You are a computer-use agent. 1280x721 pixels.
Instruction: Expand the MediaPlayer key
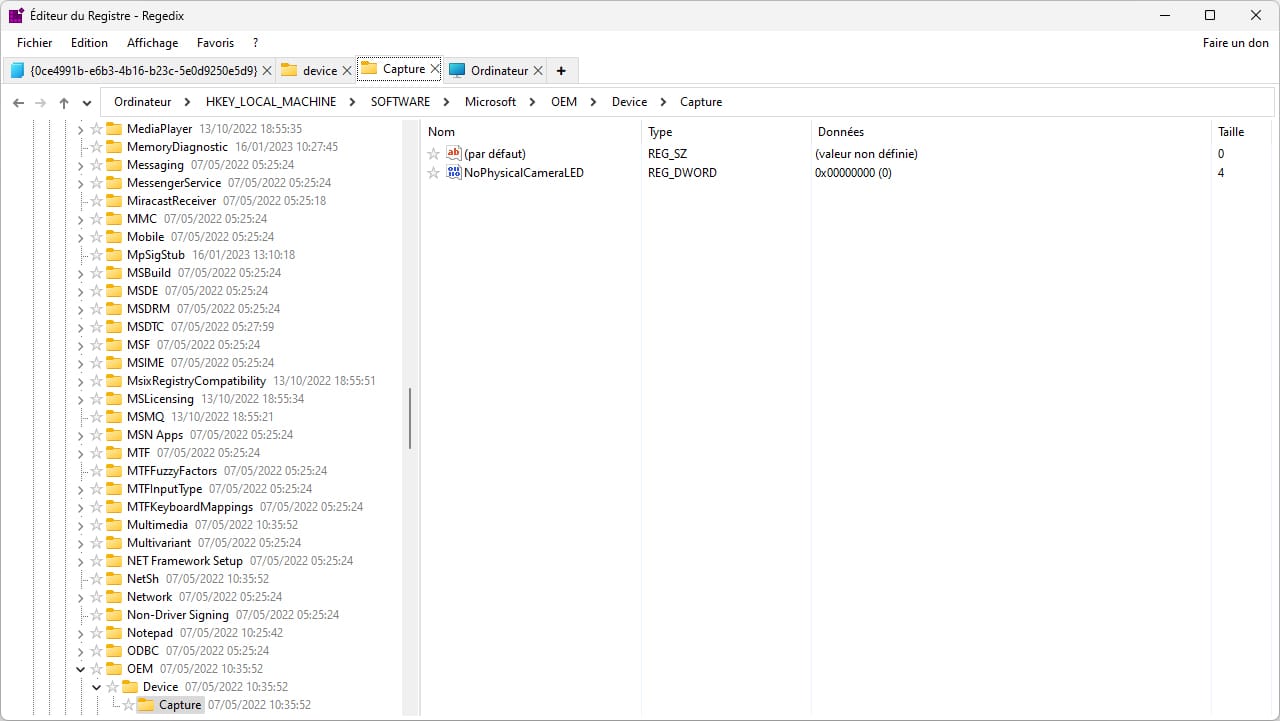point(81,129)
